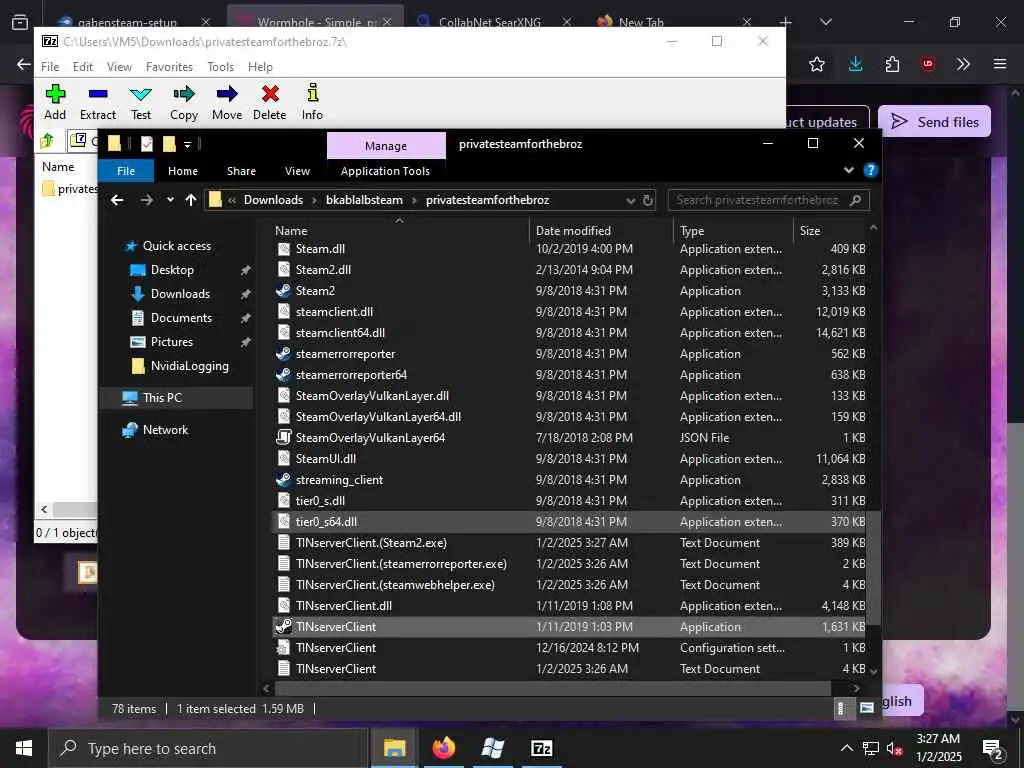
Task: Switch to the Home ribbon tab
Action: tap(183, 171)
